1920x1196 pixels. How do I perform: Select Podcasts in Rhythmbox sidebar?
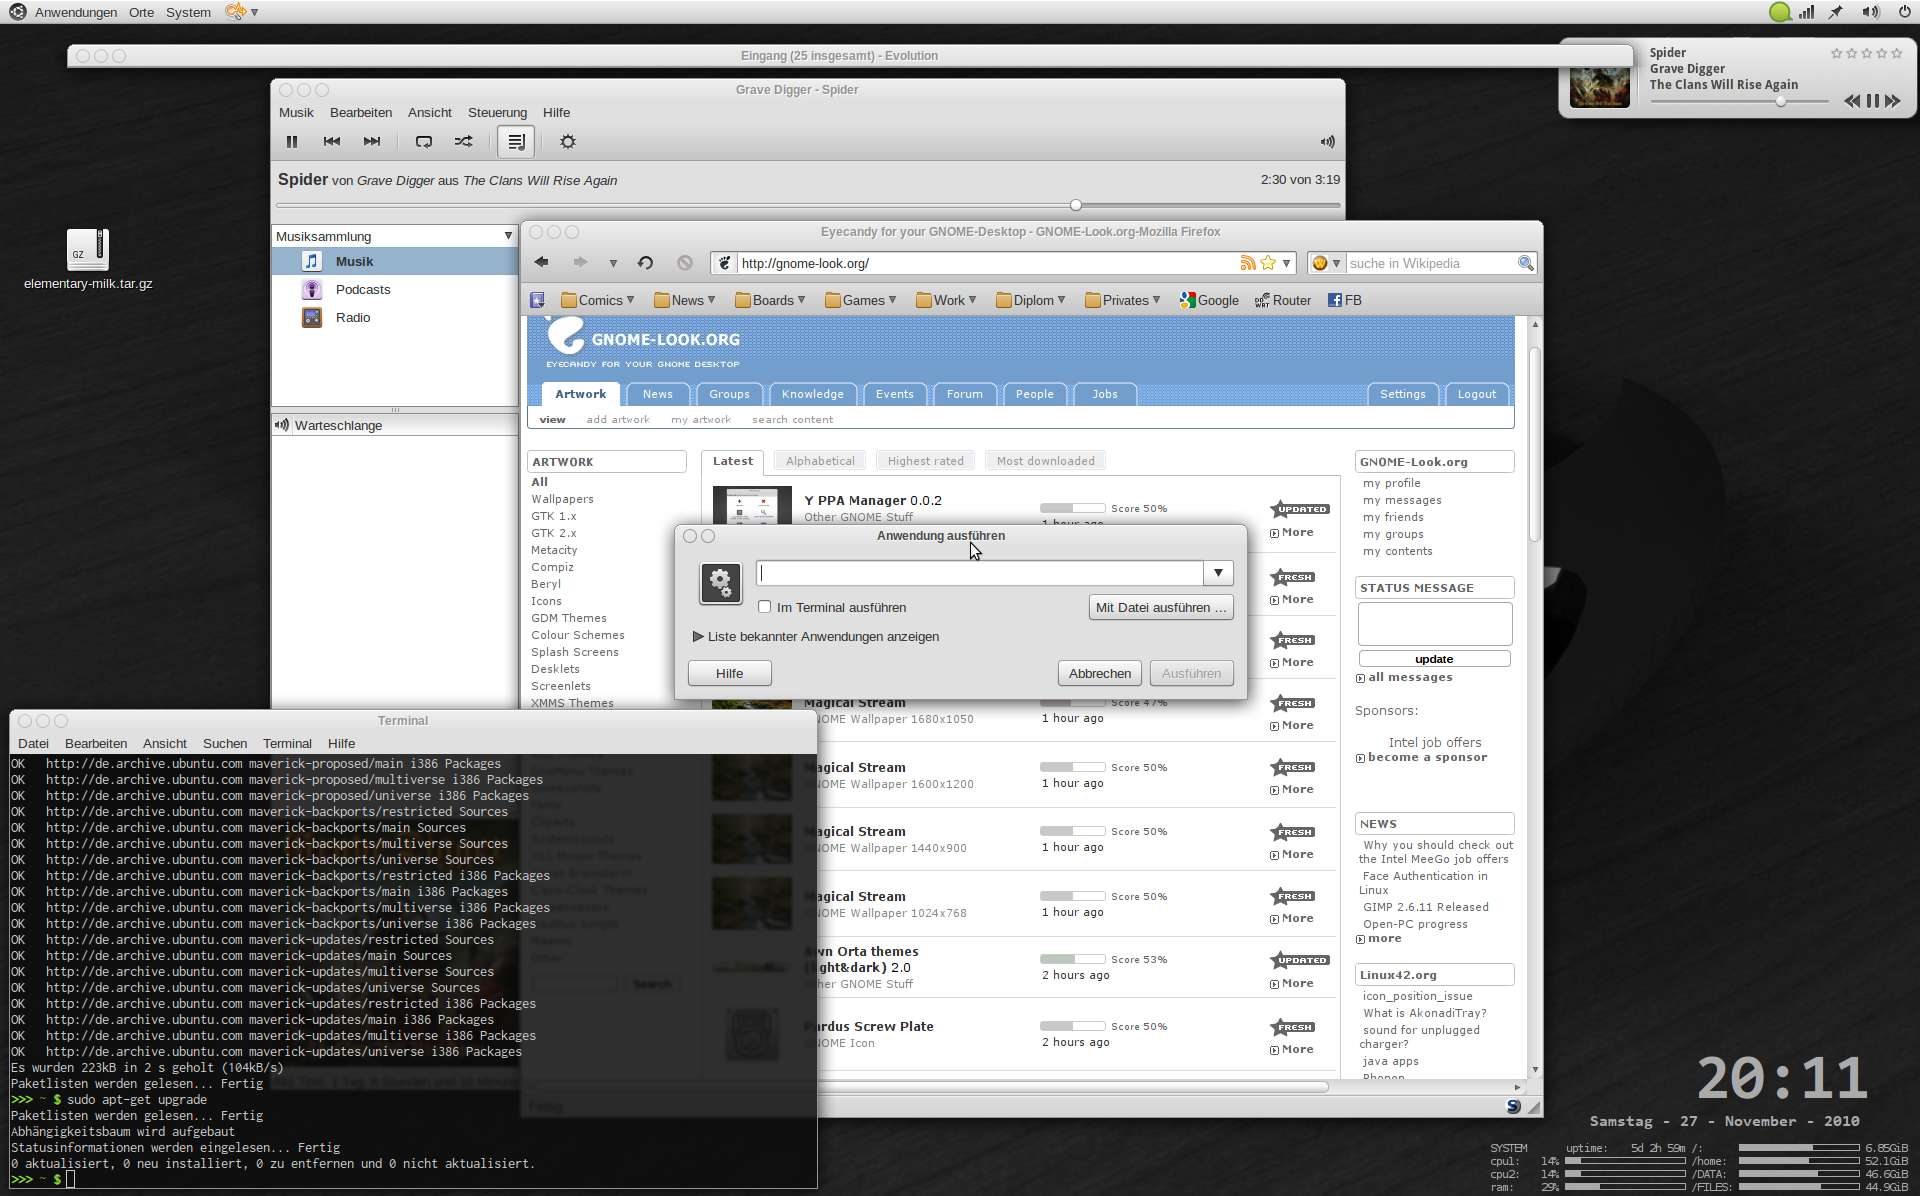pyautogui.click(x=363, y=290)
